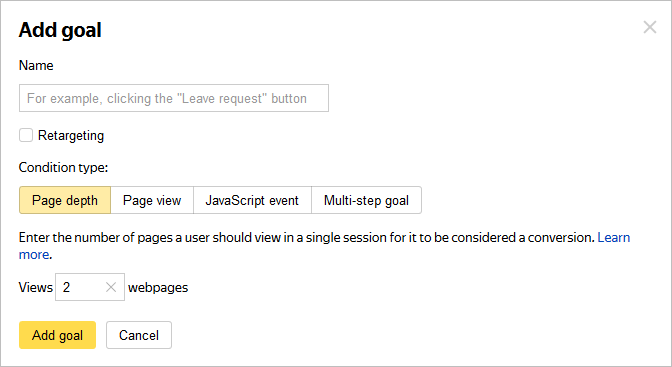The height and width of the screenshot is (367, 672).
Task: Select the Multi-step goal condition type
Action: pos(366,200)
